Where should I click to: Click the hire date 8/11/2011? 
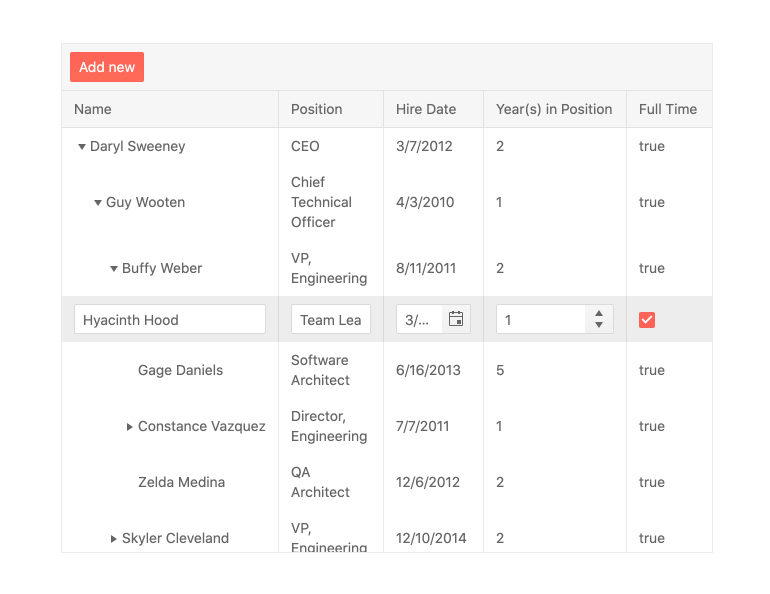pos(426,268)
